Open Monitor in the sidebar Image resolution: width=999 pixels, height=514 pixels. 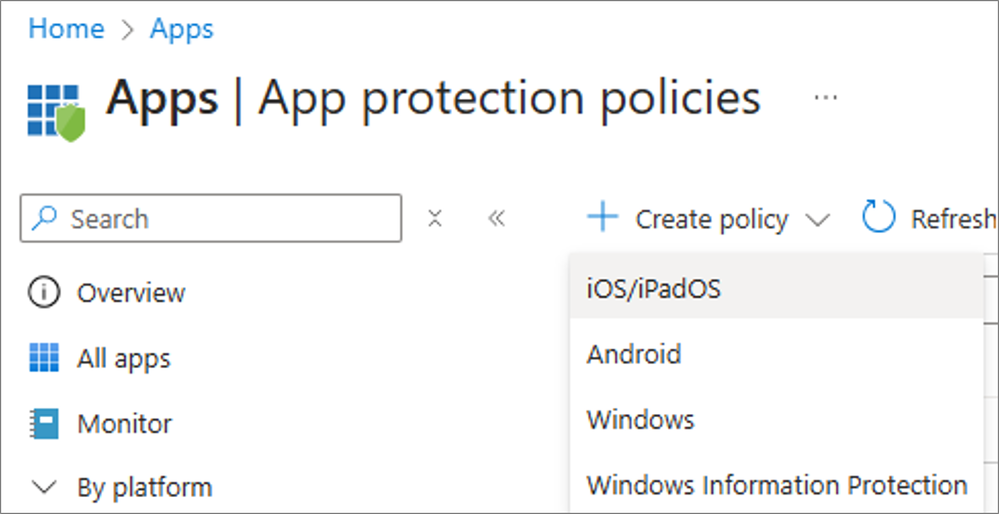(x=125, y=424)
